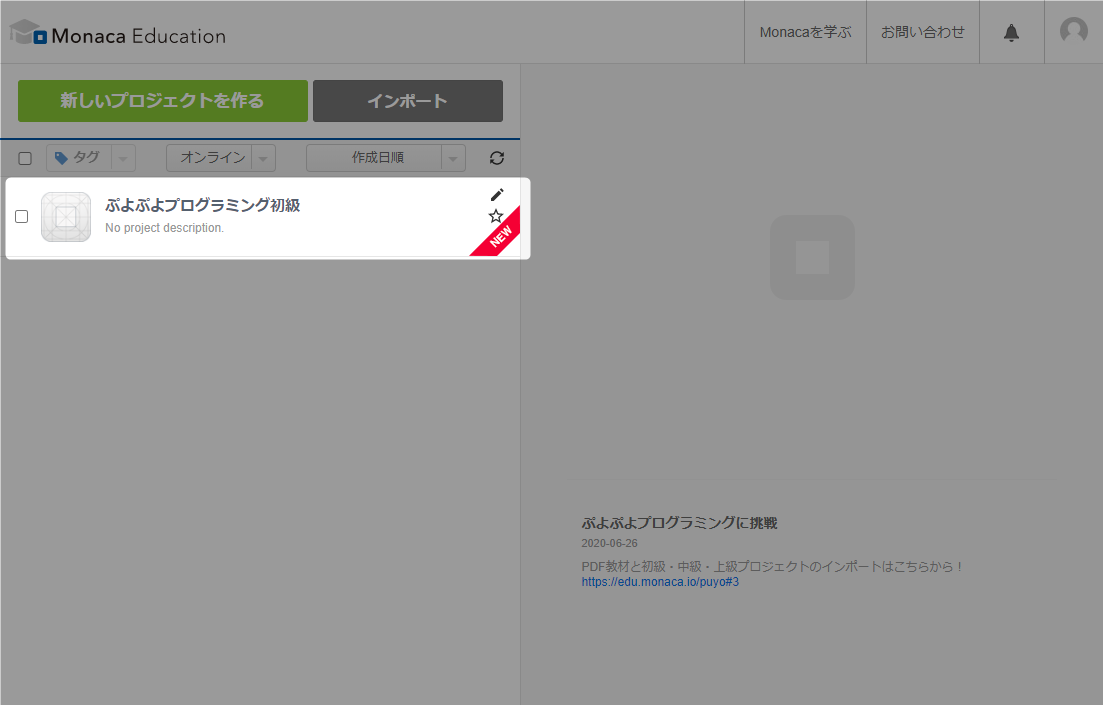Screen dimensions: 1103x705
Task: Click the No project description text
Action: [x=165, y=228]
